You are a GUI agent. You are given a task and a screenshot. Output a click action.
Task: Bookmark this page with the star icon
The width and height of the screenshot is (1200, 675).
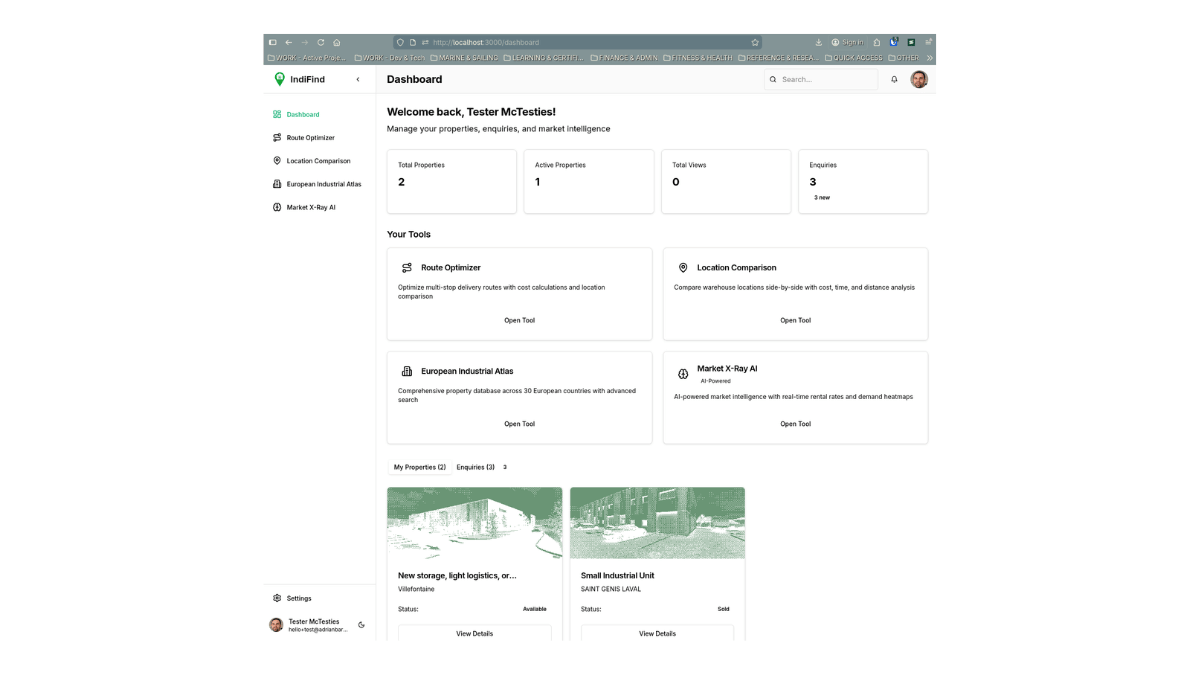click(x=755, y=42)
